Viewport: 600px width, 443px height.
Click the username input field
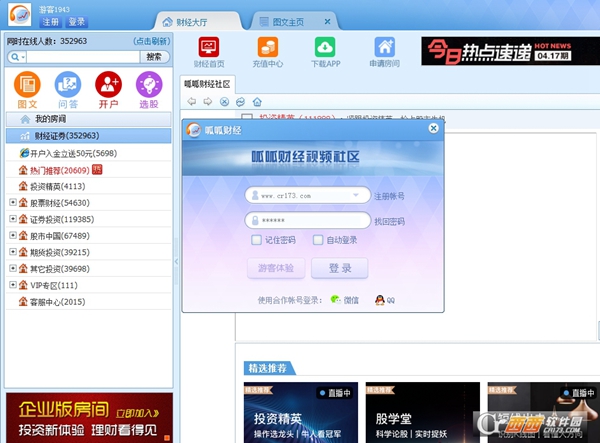308,195
